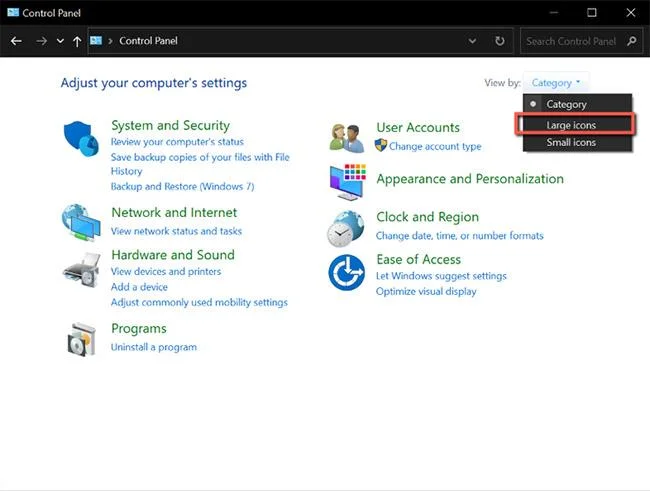Open Ease of Access heading link

point(419,260)
